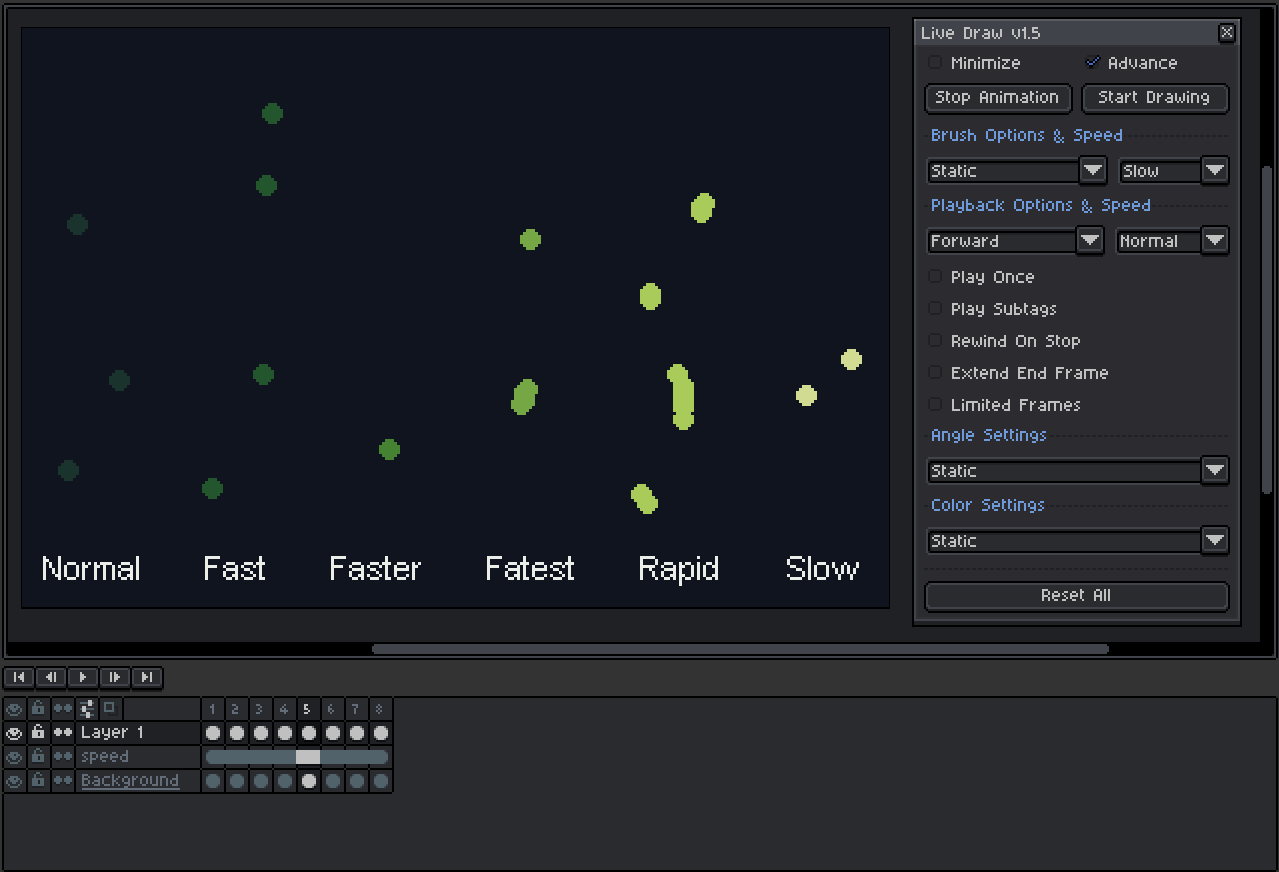Go to previous frame button
This screenshot has width=1279, height=872.
[x=51, y=677]
